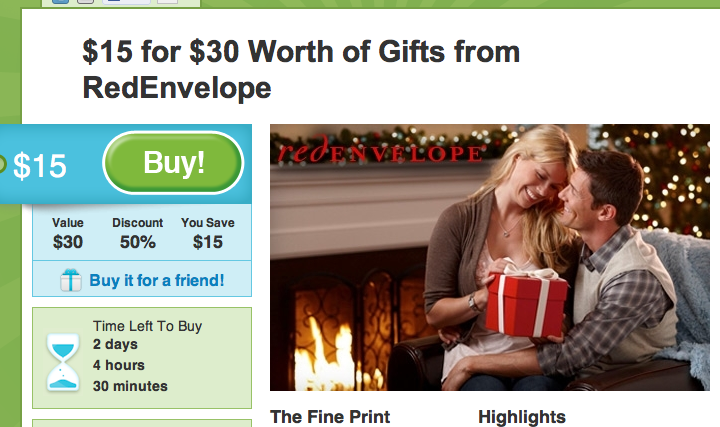Click the Facebook like box at top edge

point(126,1)
